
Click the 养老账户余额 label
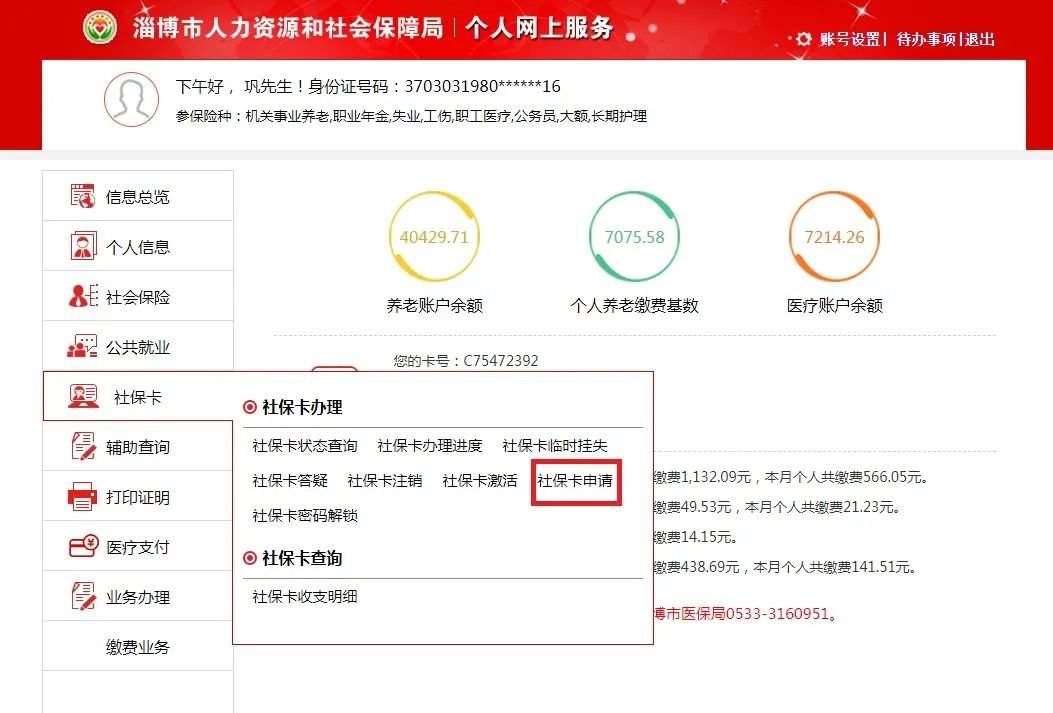[x=434, y=305]
